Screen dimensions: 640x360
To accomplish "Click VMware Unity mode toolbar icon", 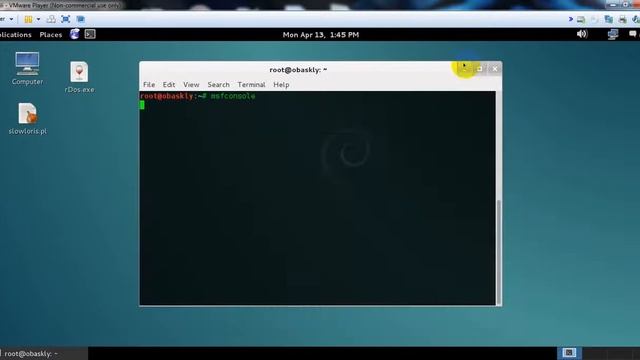I will click(81, 19).
